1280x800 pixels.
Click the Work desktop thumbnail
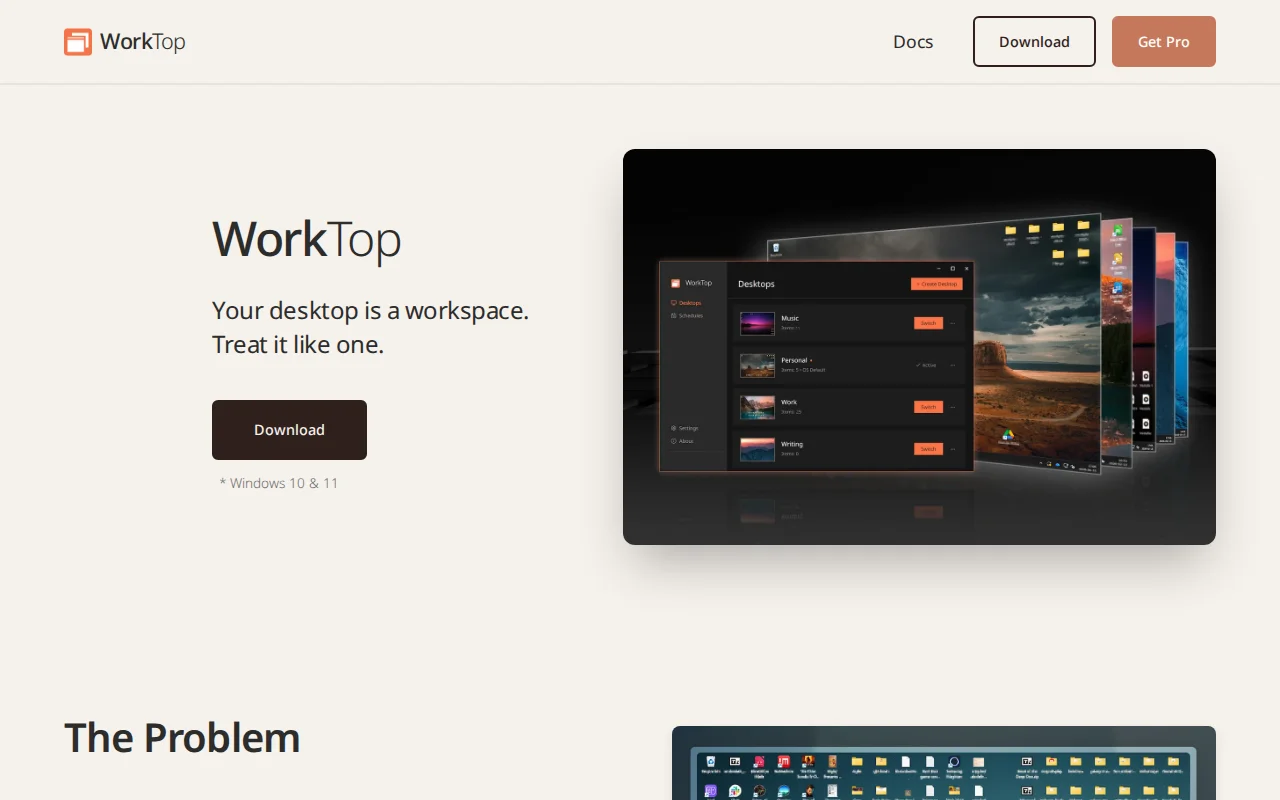[x=757, y=407]
